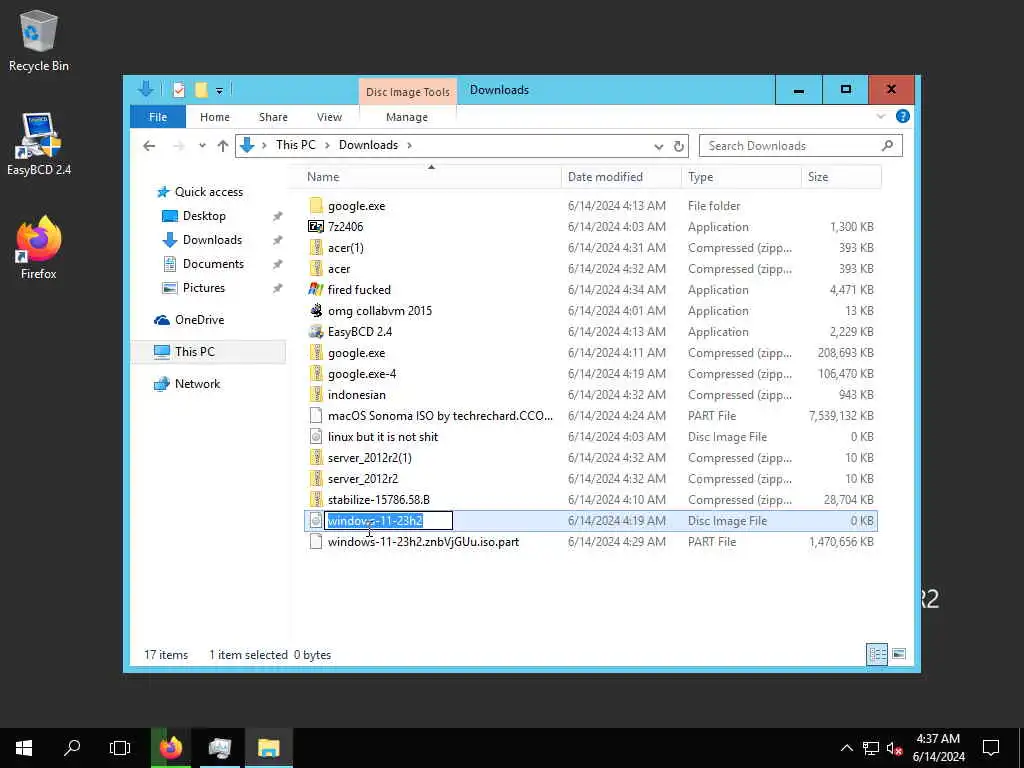Refresh the Downloads folder view
Viewport: 1024px width, 768px height.
point(679,146)
